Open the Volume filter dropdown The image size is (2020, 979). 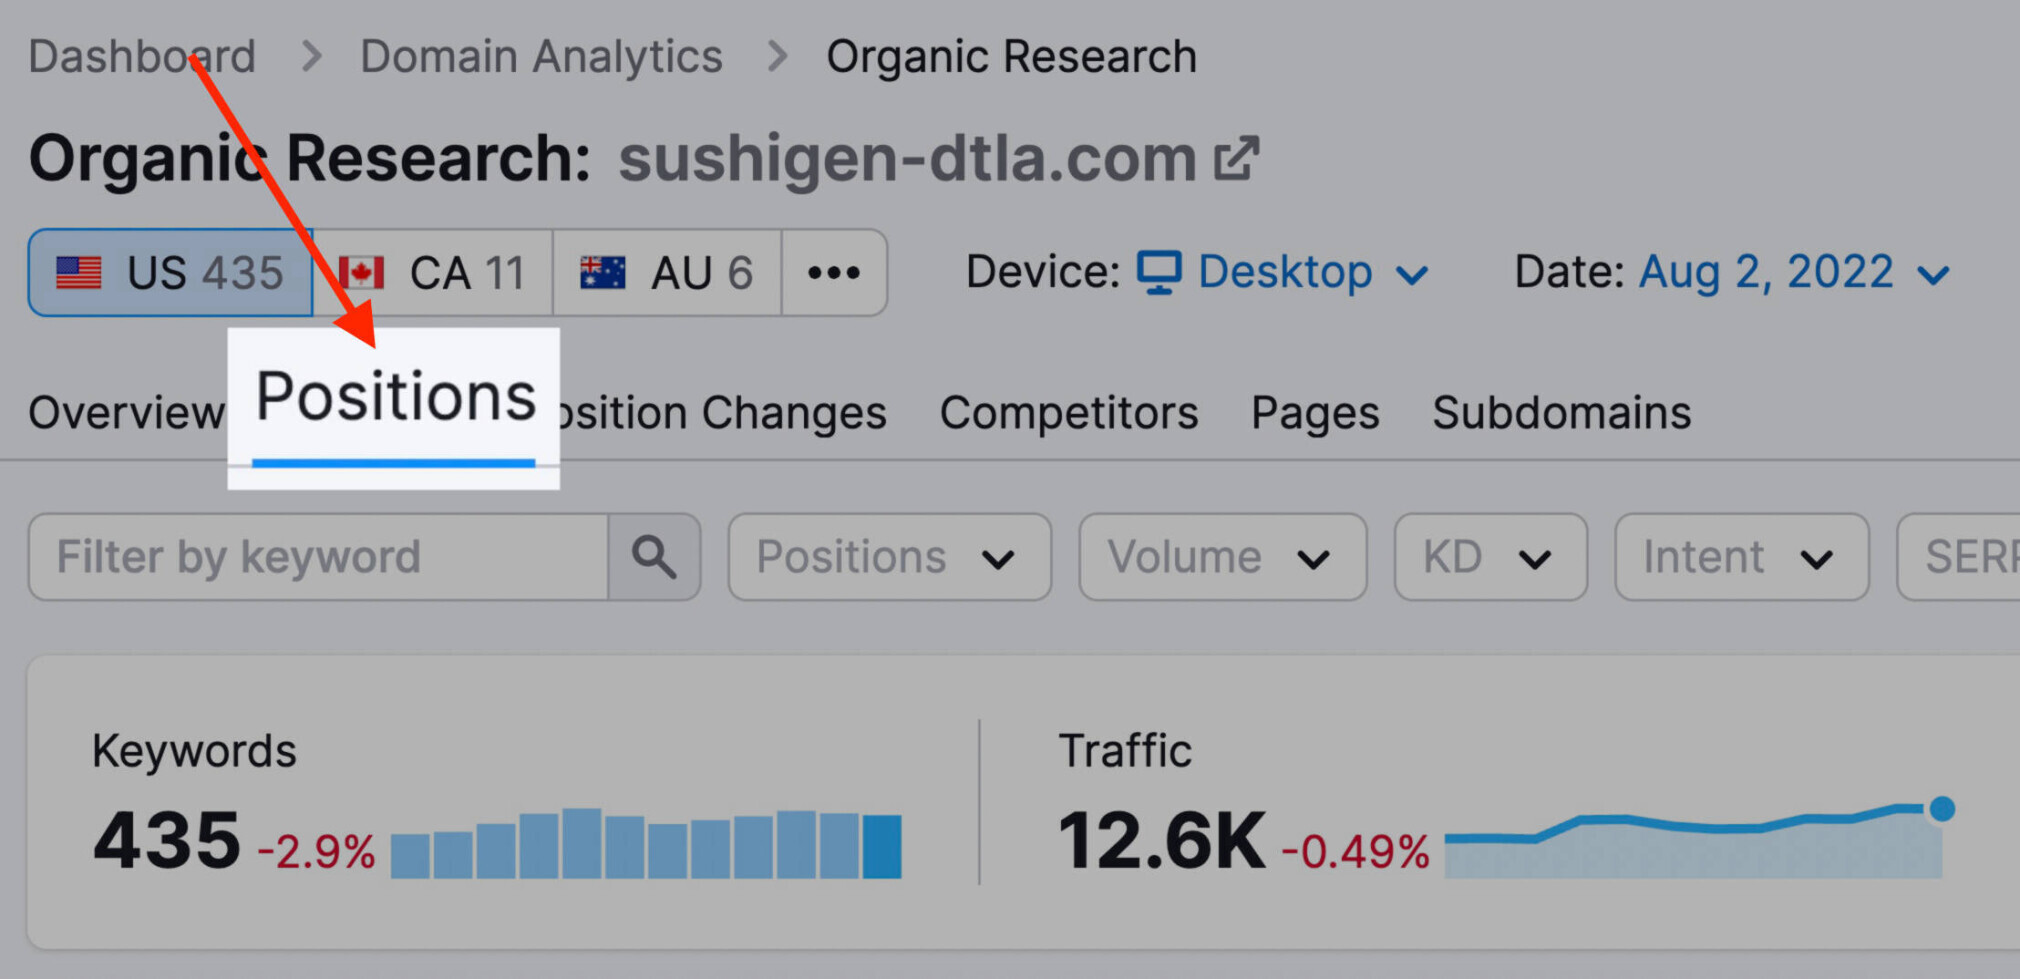pos(1222,557)
